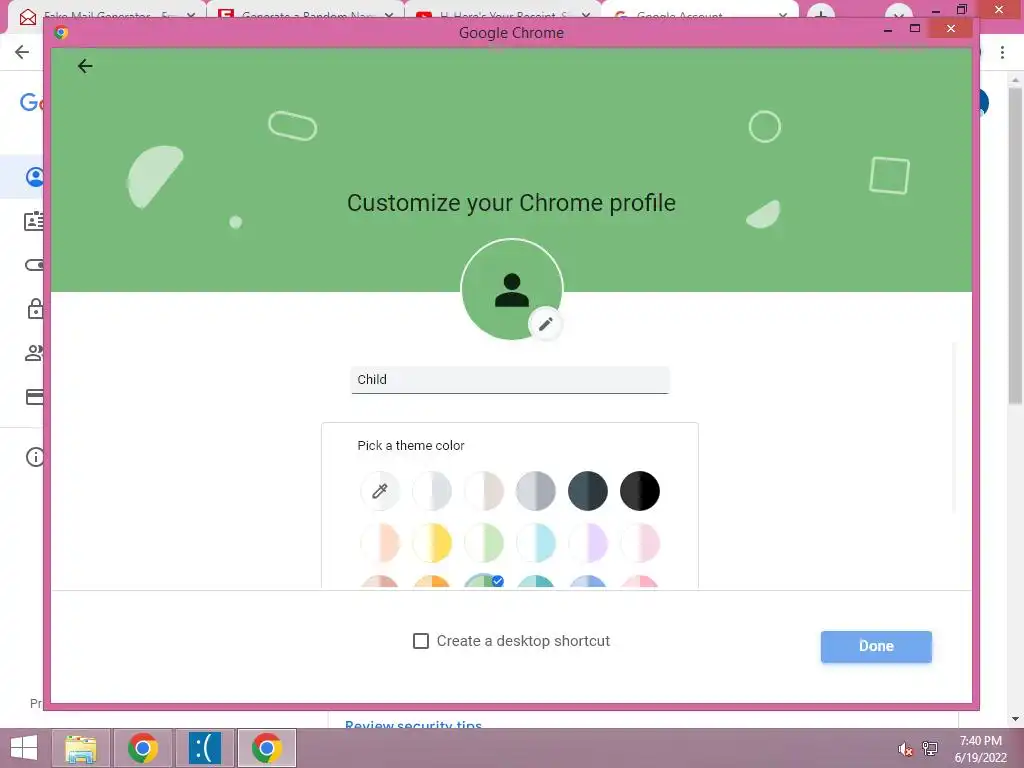
Task: Click the background browser's back navigation arrow
Action: point(22,52)
